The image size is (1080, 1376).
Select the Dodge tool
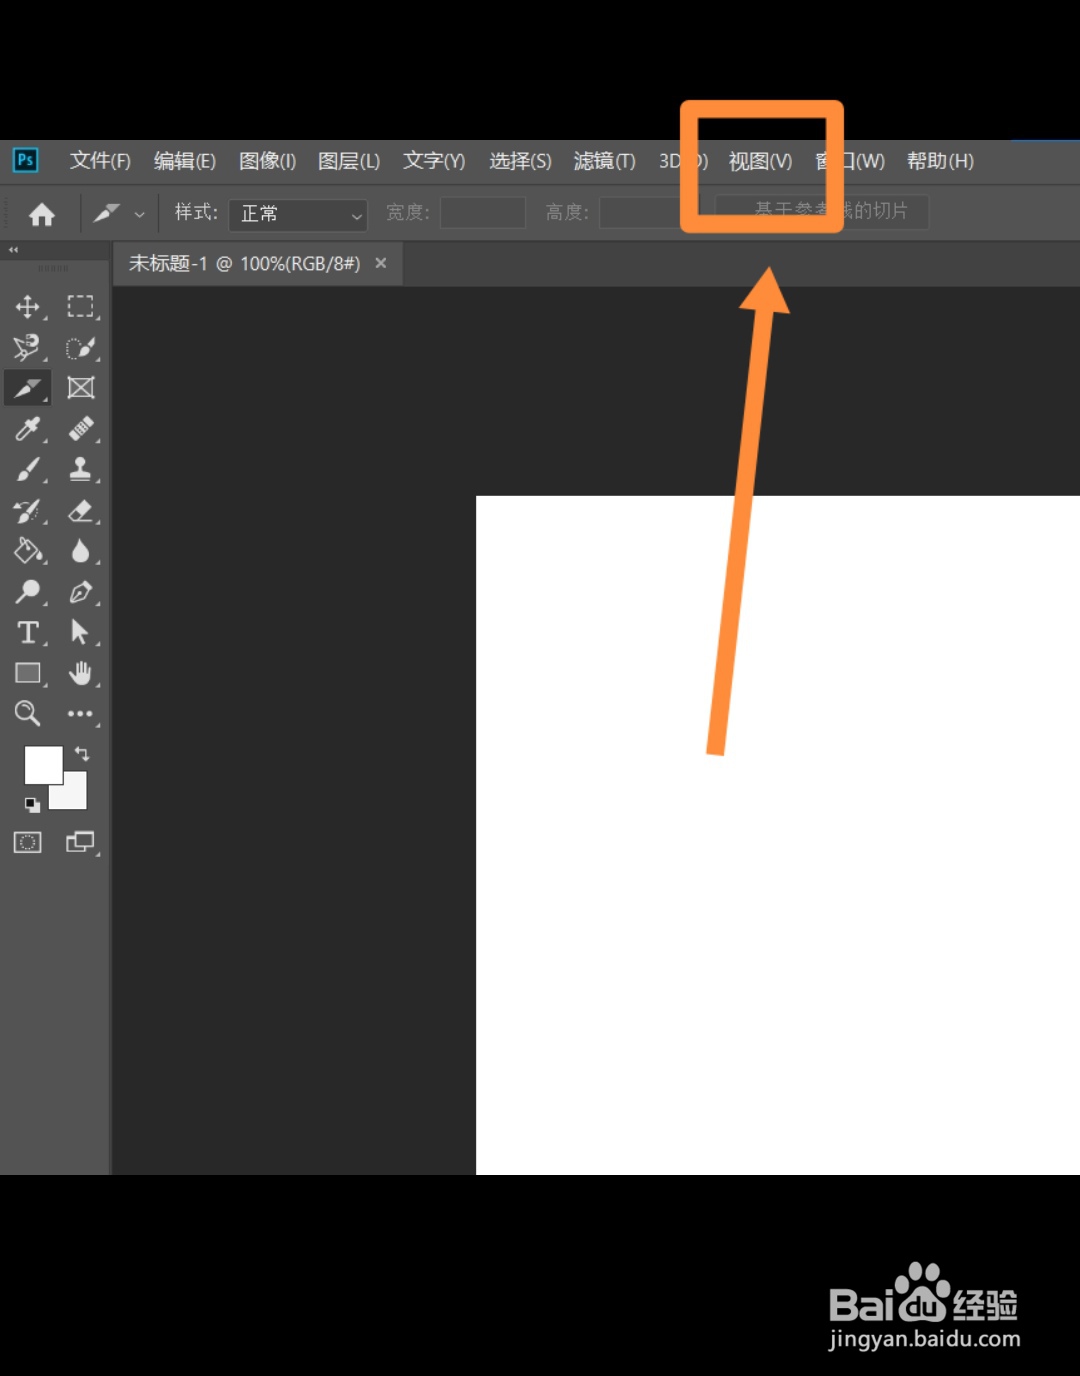coord(28,592)
